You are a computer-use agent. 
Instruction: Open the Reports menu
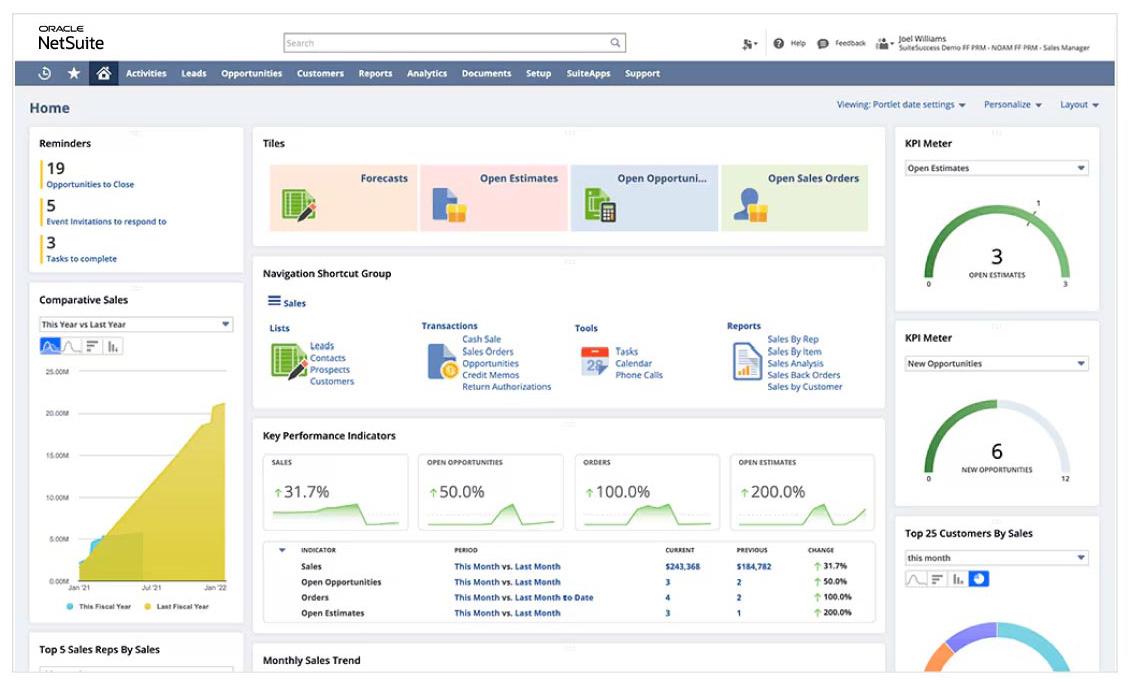pyautogui.click(x=375, y=73)
